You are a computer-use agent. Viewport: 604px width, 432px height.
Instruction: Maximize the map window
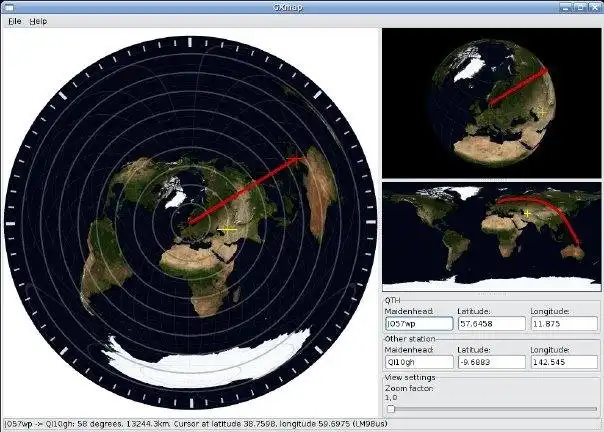580,7
